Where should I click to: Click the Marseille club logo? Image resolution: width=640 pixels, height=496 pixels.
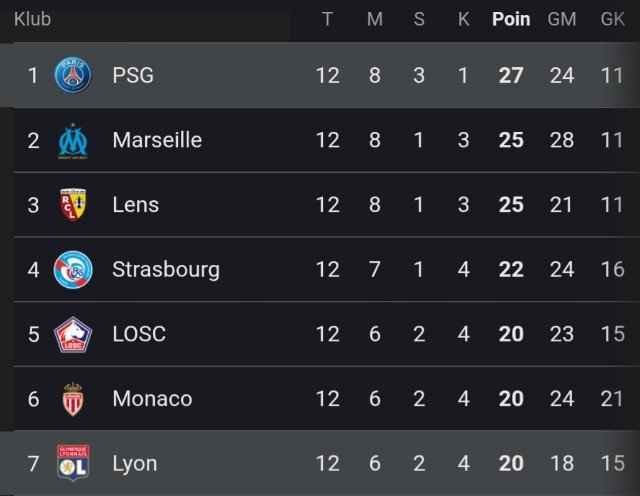point(72,140)
